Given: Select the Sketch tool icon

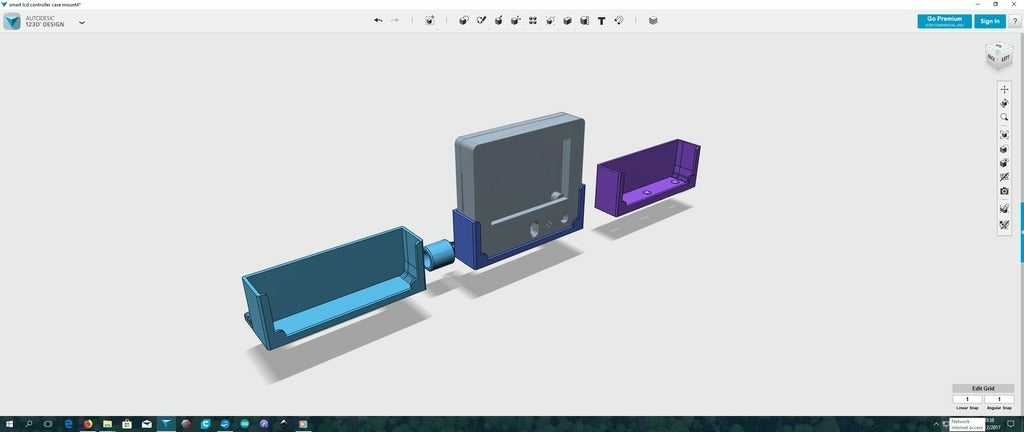Looking at the screenshot, I should [x=481, y=20].
